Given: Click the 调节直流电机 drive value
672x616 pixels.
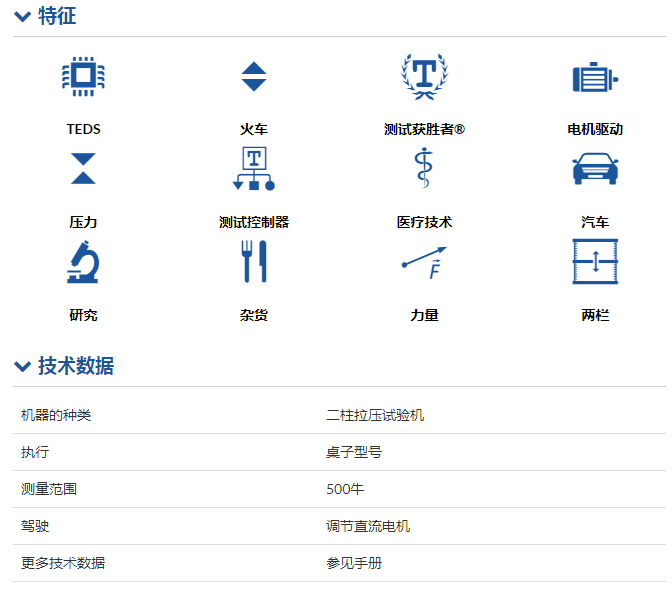Looking at the screenshot, I should 368,526.
